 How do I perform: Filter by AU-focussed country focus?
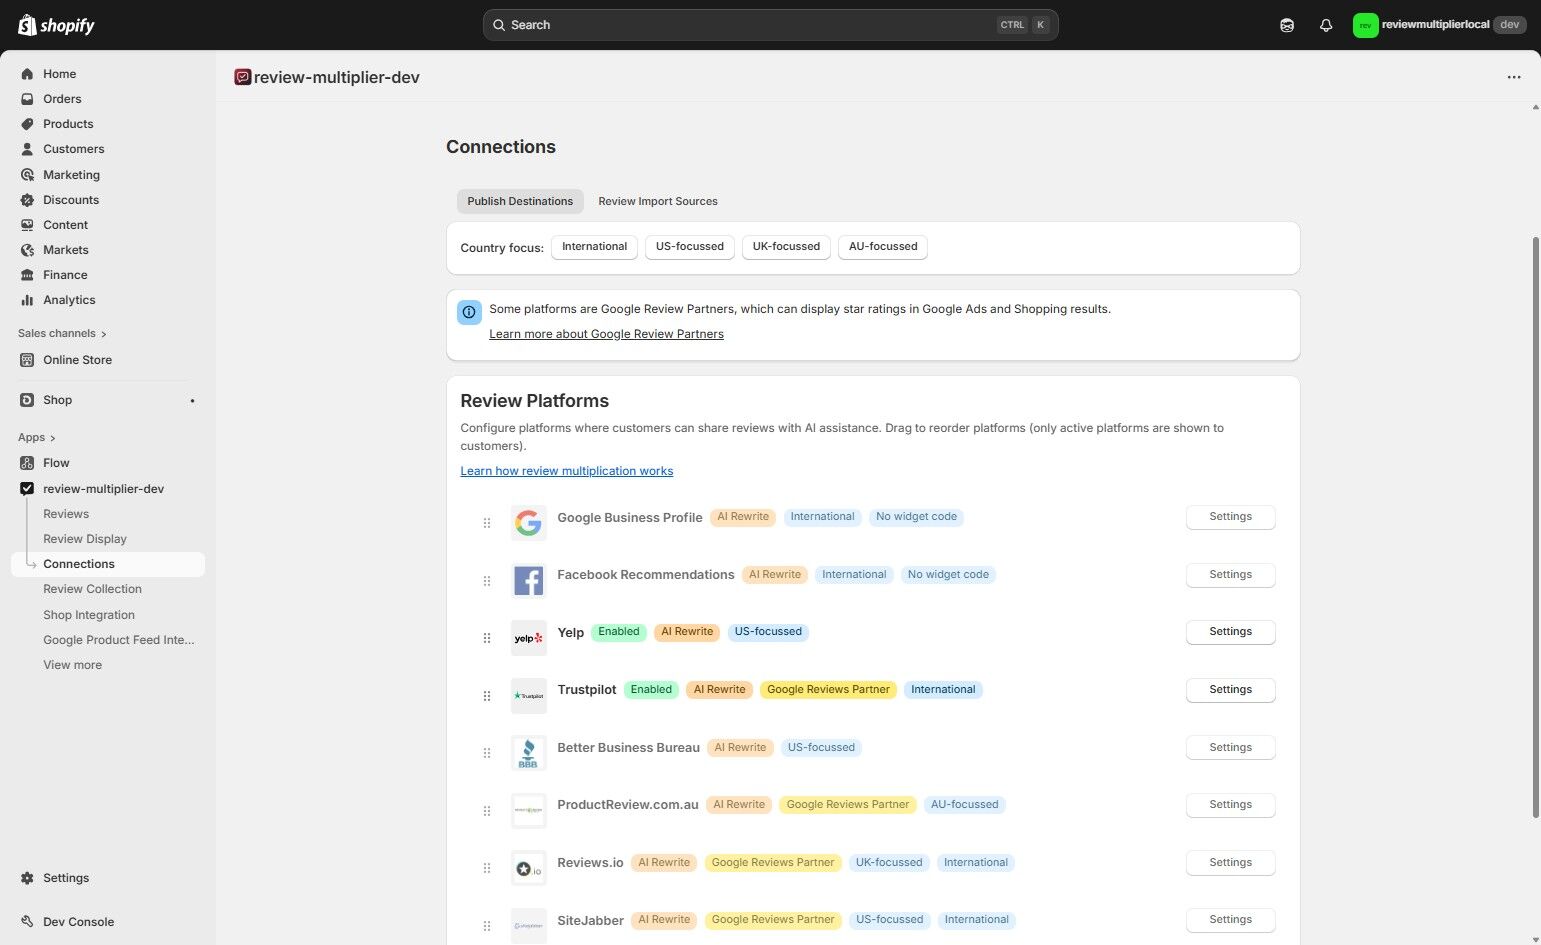point(883,247)
